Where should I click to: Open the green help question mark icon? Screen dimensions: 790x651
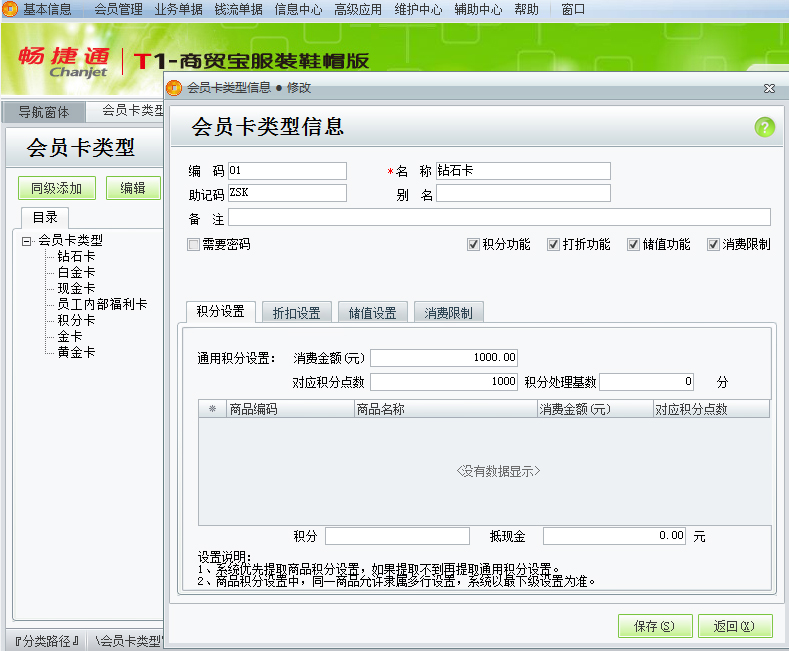point(764,127)
